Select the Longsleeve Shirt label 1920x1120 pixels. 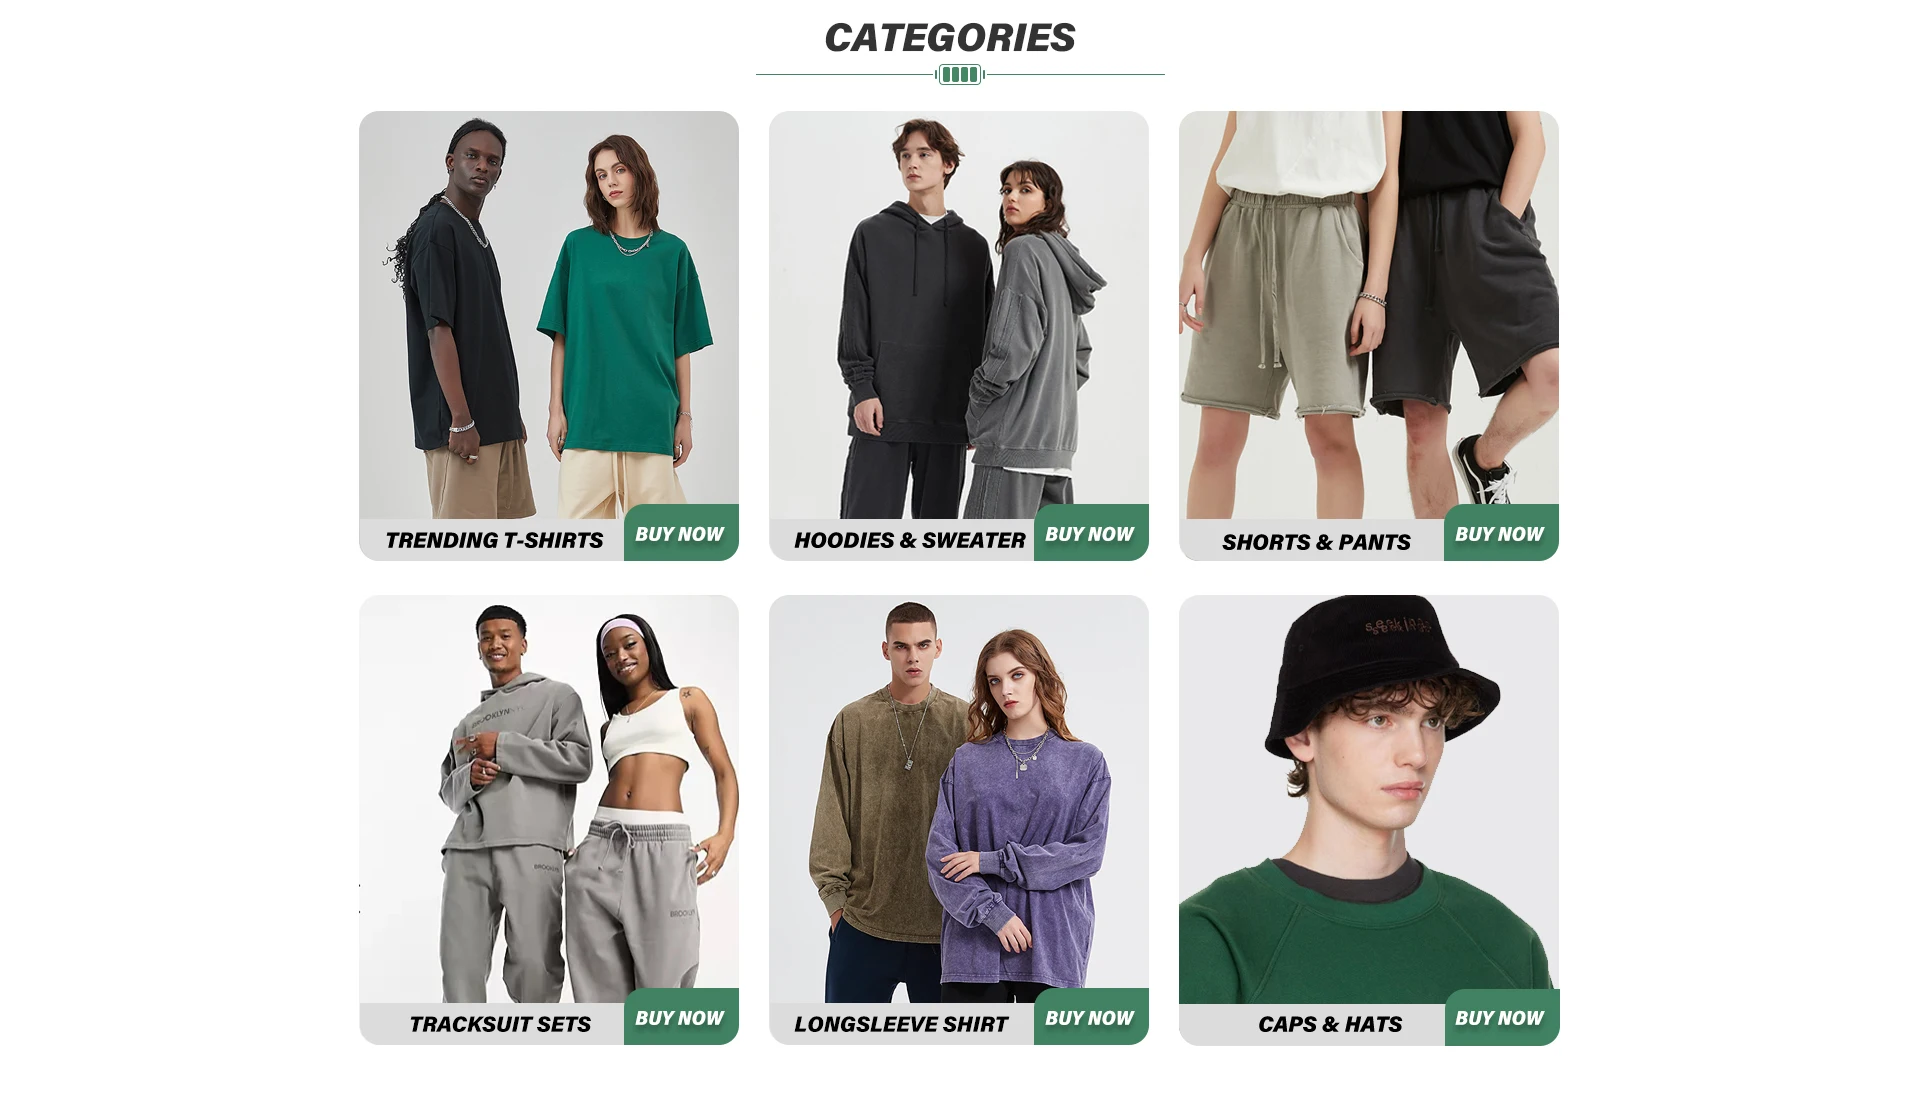coord(901,1024)
